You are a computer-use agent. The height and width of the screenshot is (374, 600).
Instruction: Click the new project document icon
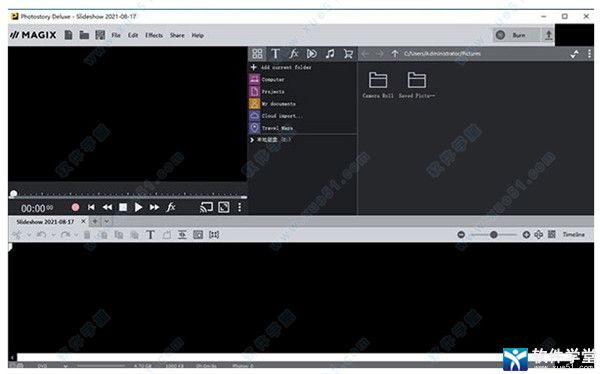[68, 35]
